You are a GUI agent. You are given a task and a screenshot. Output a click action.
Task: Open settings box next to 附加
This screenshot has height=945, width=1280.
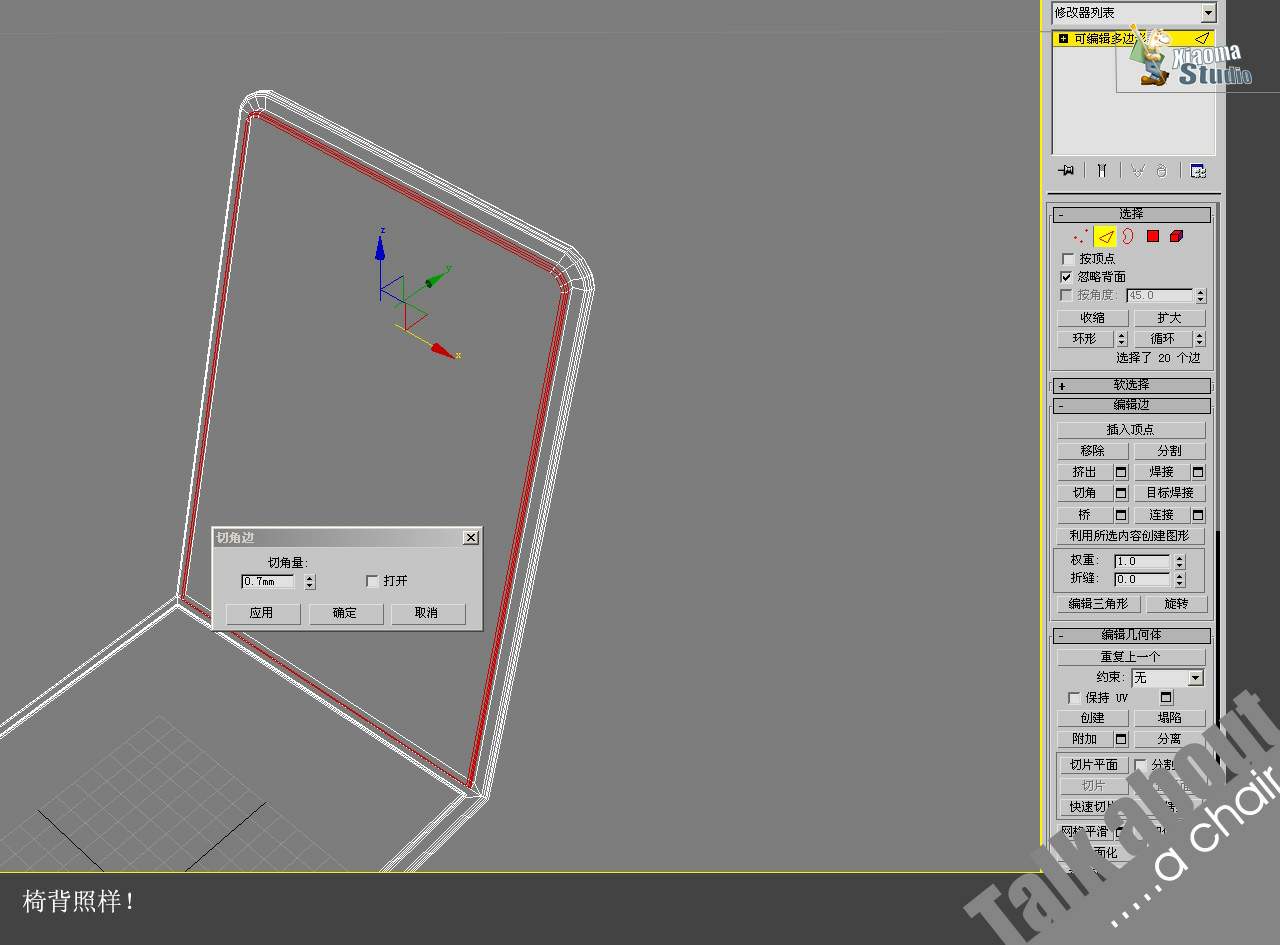pyautogui.click(x=1121, y=739)
